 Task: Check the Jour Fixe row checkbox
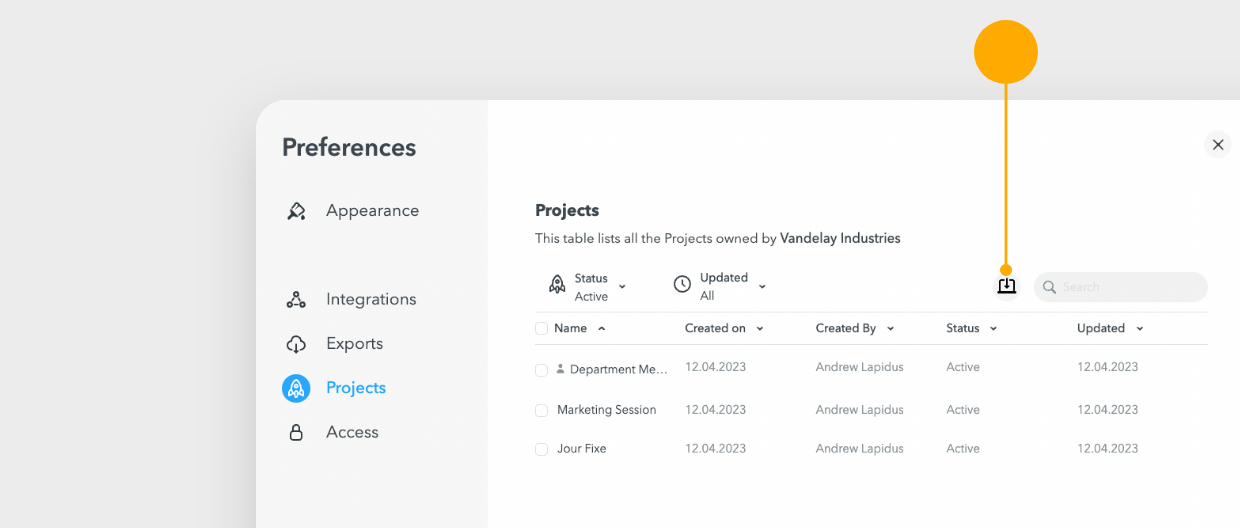click(541, 449)
